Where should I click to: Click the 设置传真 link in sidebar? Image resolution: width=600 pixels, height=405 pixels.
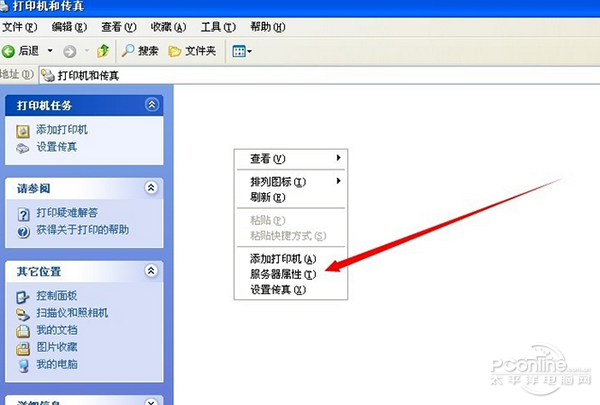(x=57, y=147)
